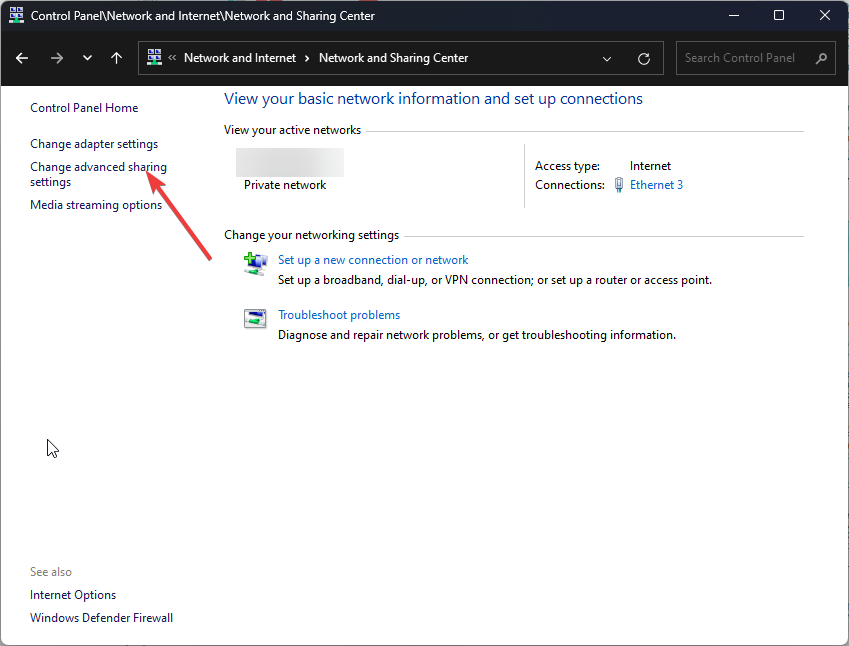Viewport: 849px width, 646px height.
Task: Open Change adapter settings
Action: (x=94, y=144)
